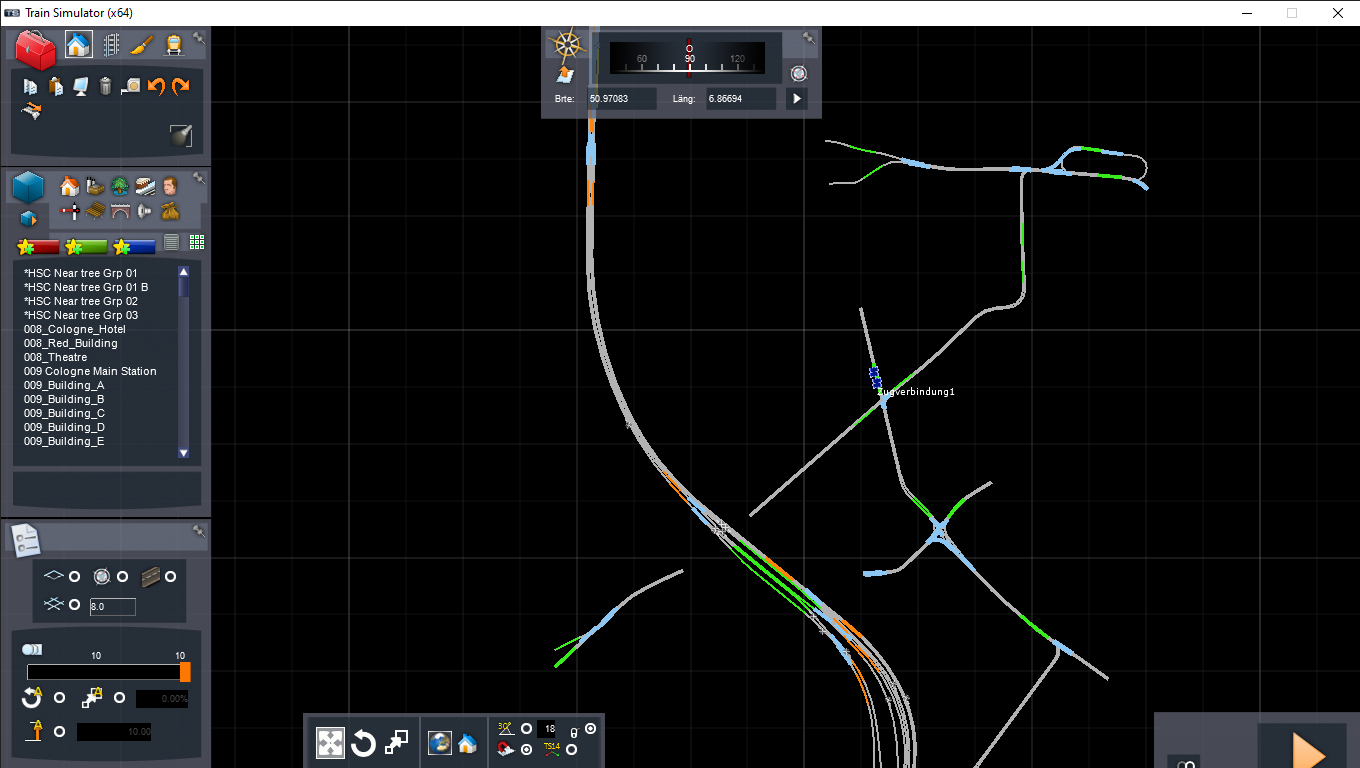
Task: Select the track linear-object tools icon
Action: click(111, 45)
